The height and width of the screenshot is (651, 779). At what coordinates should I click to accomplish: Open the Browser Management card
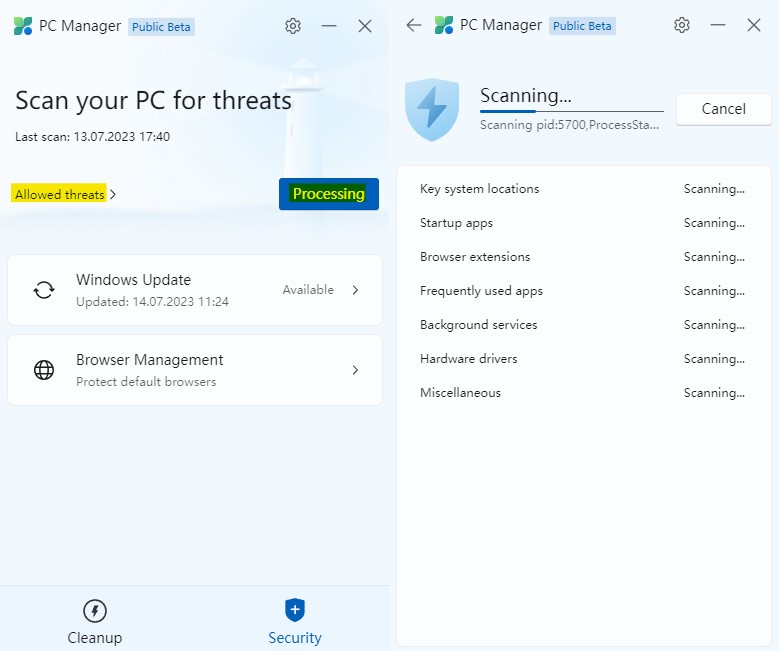click(195, 370)
